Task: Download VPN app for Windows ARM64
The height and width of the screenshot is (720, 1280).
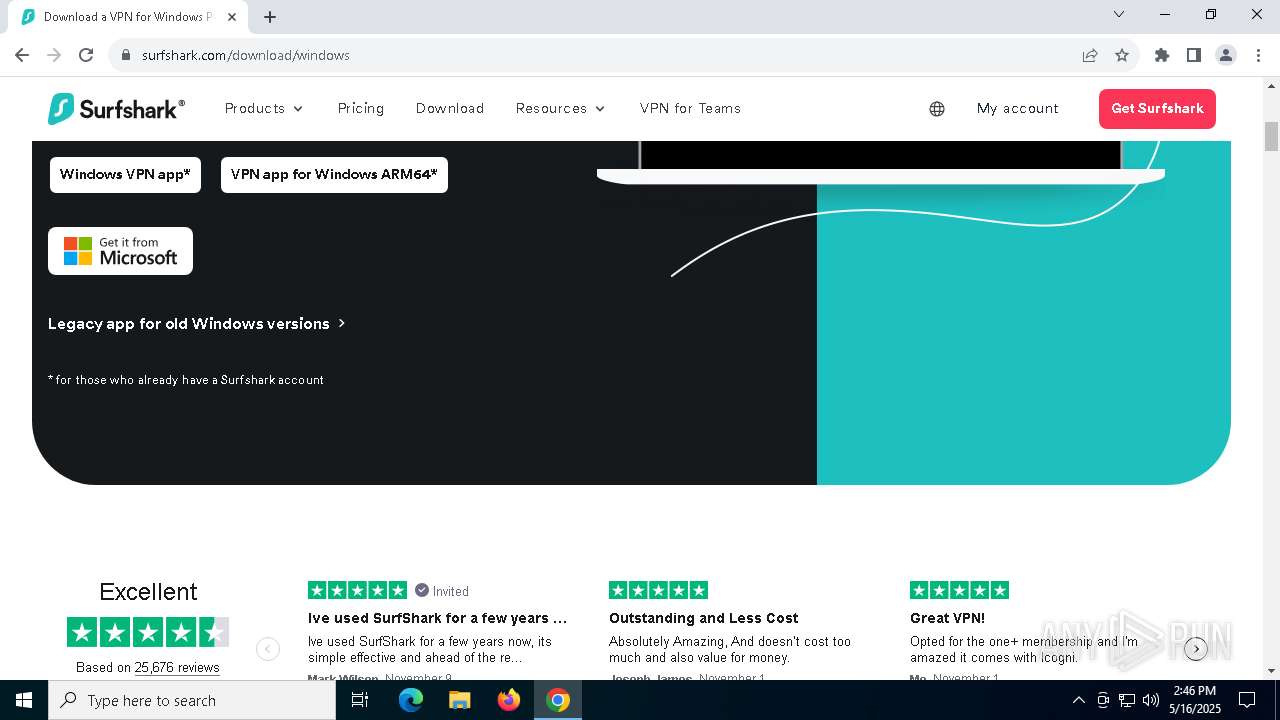Action: (x=334, y=174)
